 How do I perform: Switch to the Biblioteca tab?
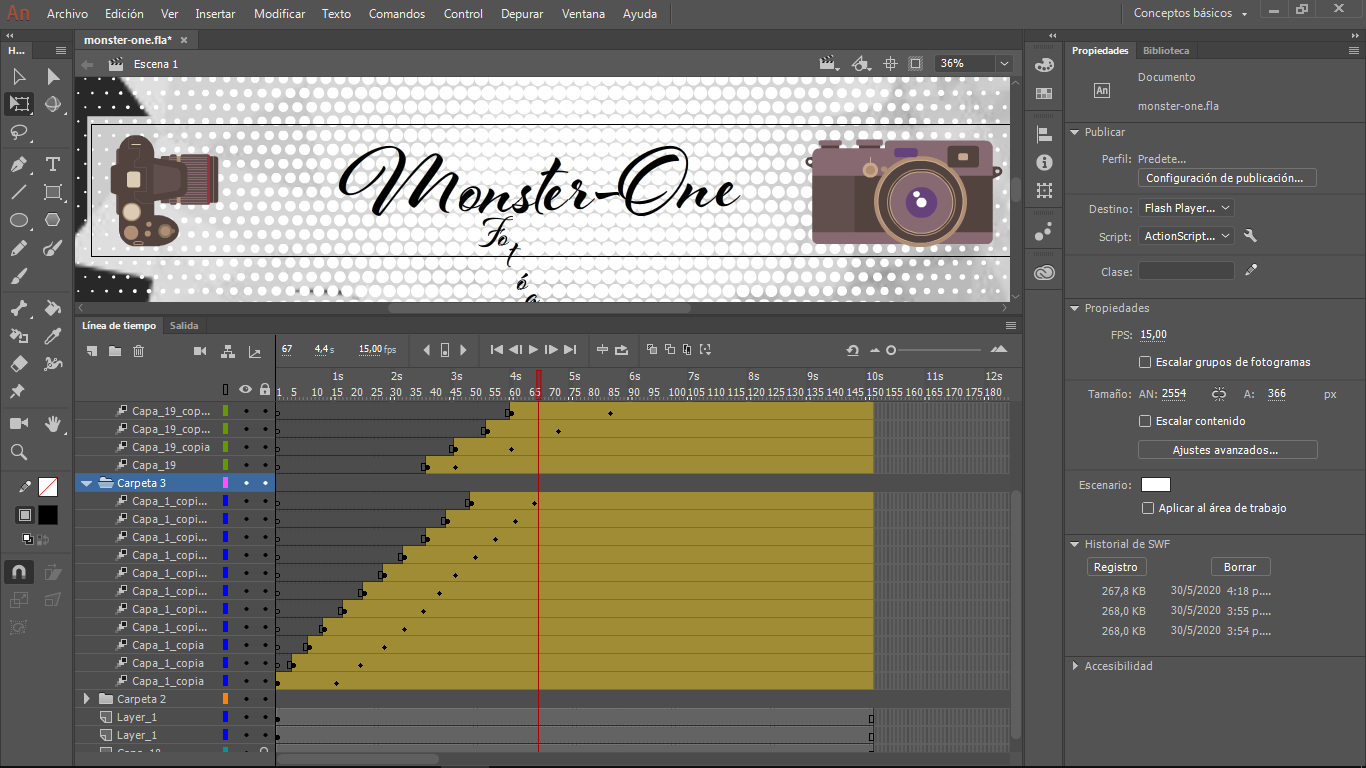click(x=1166, y=50)
